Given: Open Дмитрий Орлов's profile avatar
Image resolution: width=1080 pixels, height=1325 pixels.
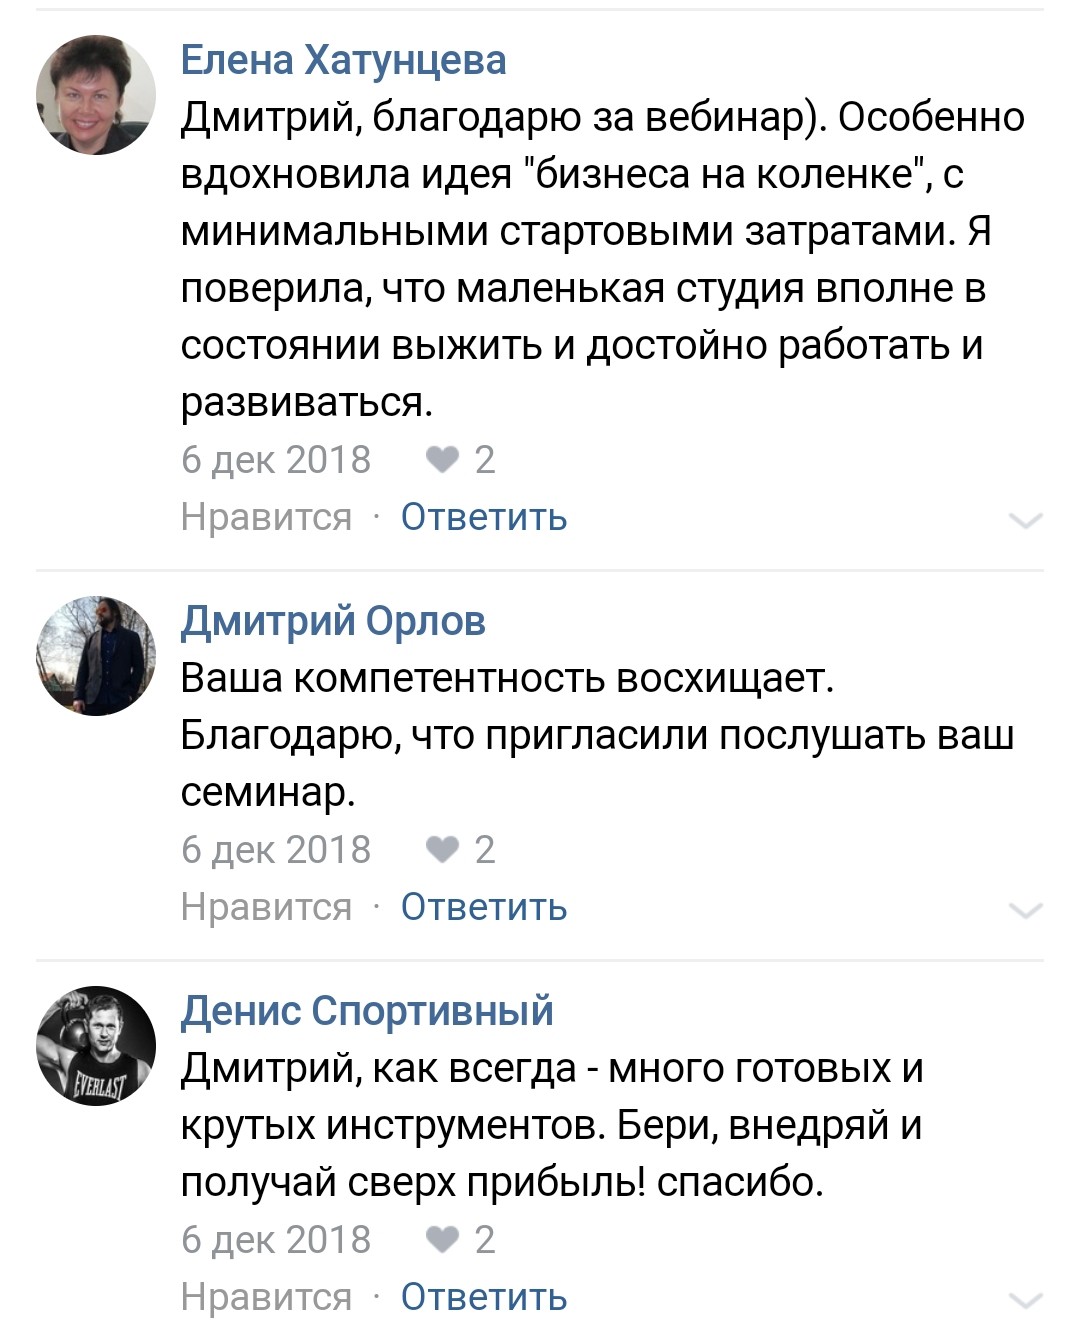Looking at the screenshot, I should pos(96,656).
